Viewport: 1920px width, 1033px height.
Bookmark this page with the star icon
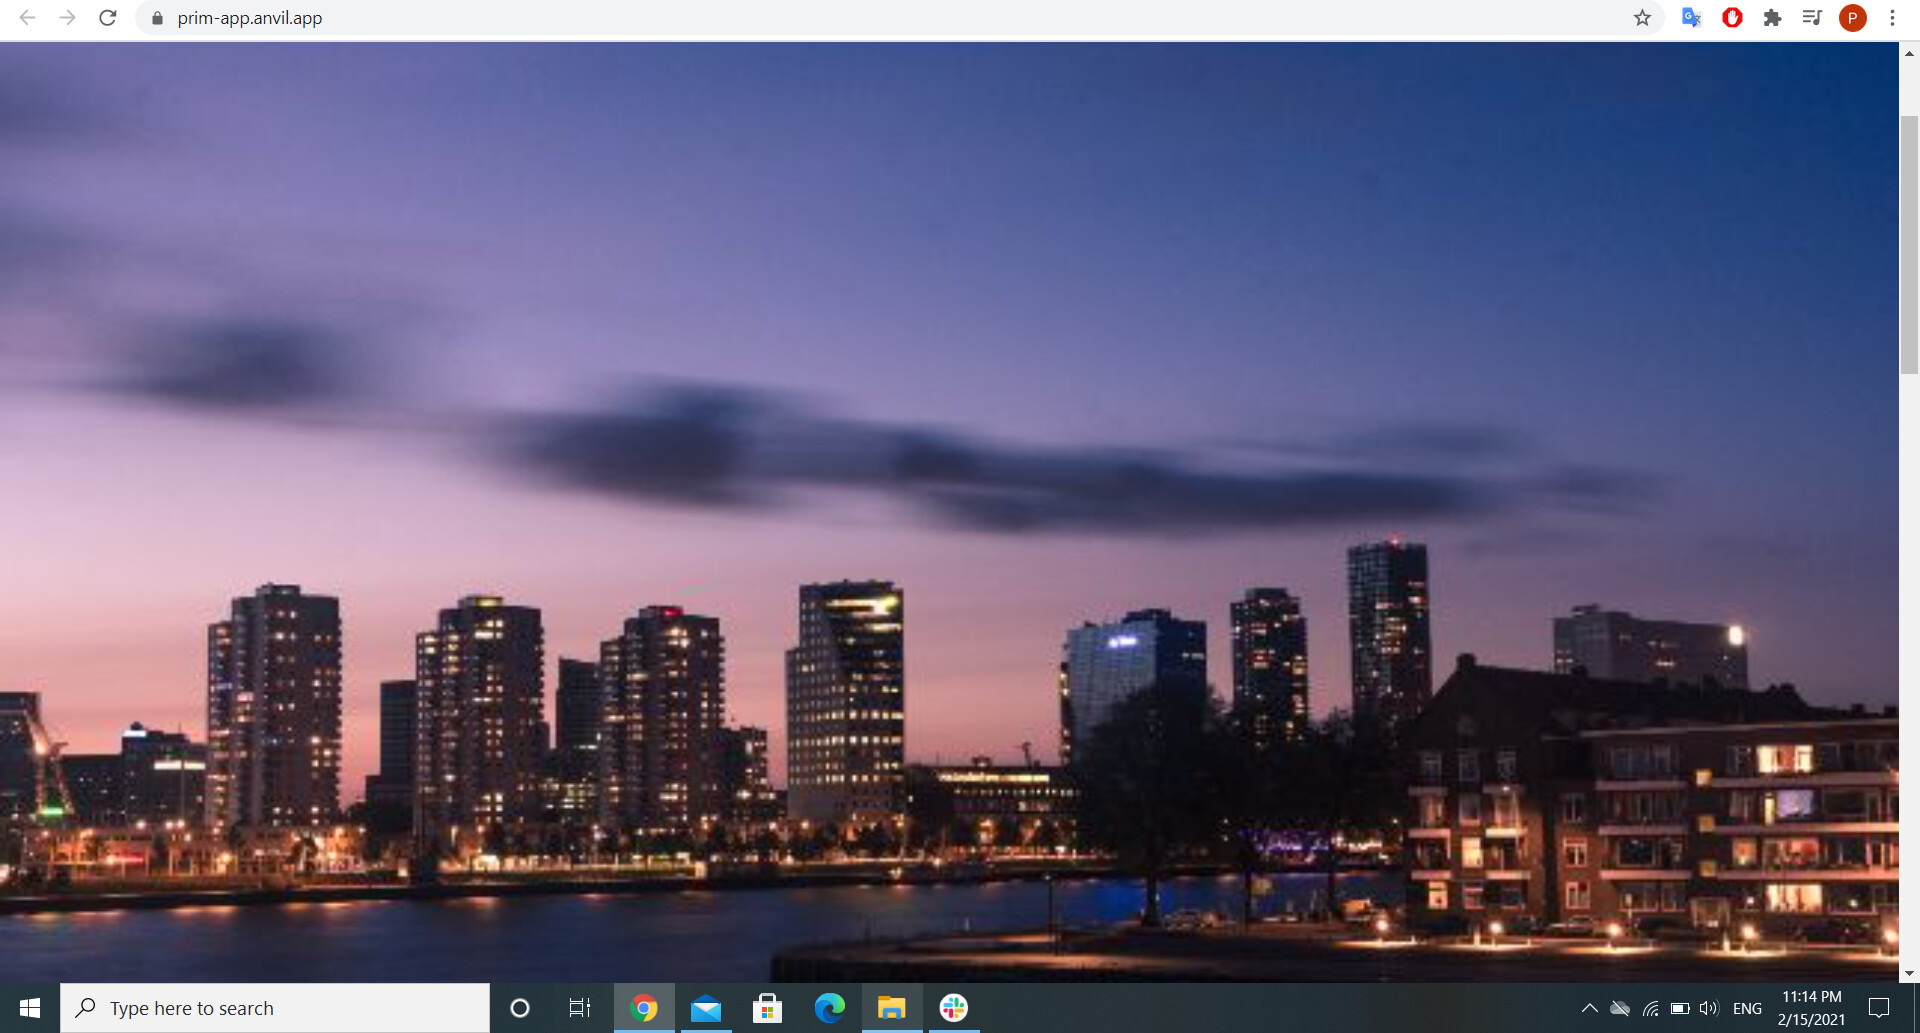[x=1642, y=18]
